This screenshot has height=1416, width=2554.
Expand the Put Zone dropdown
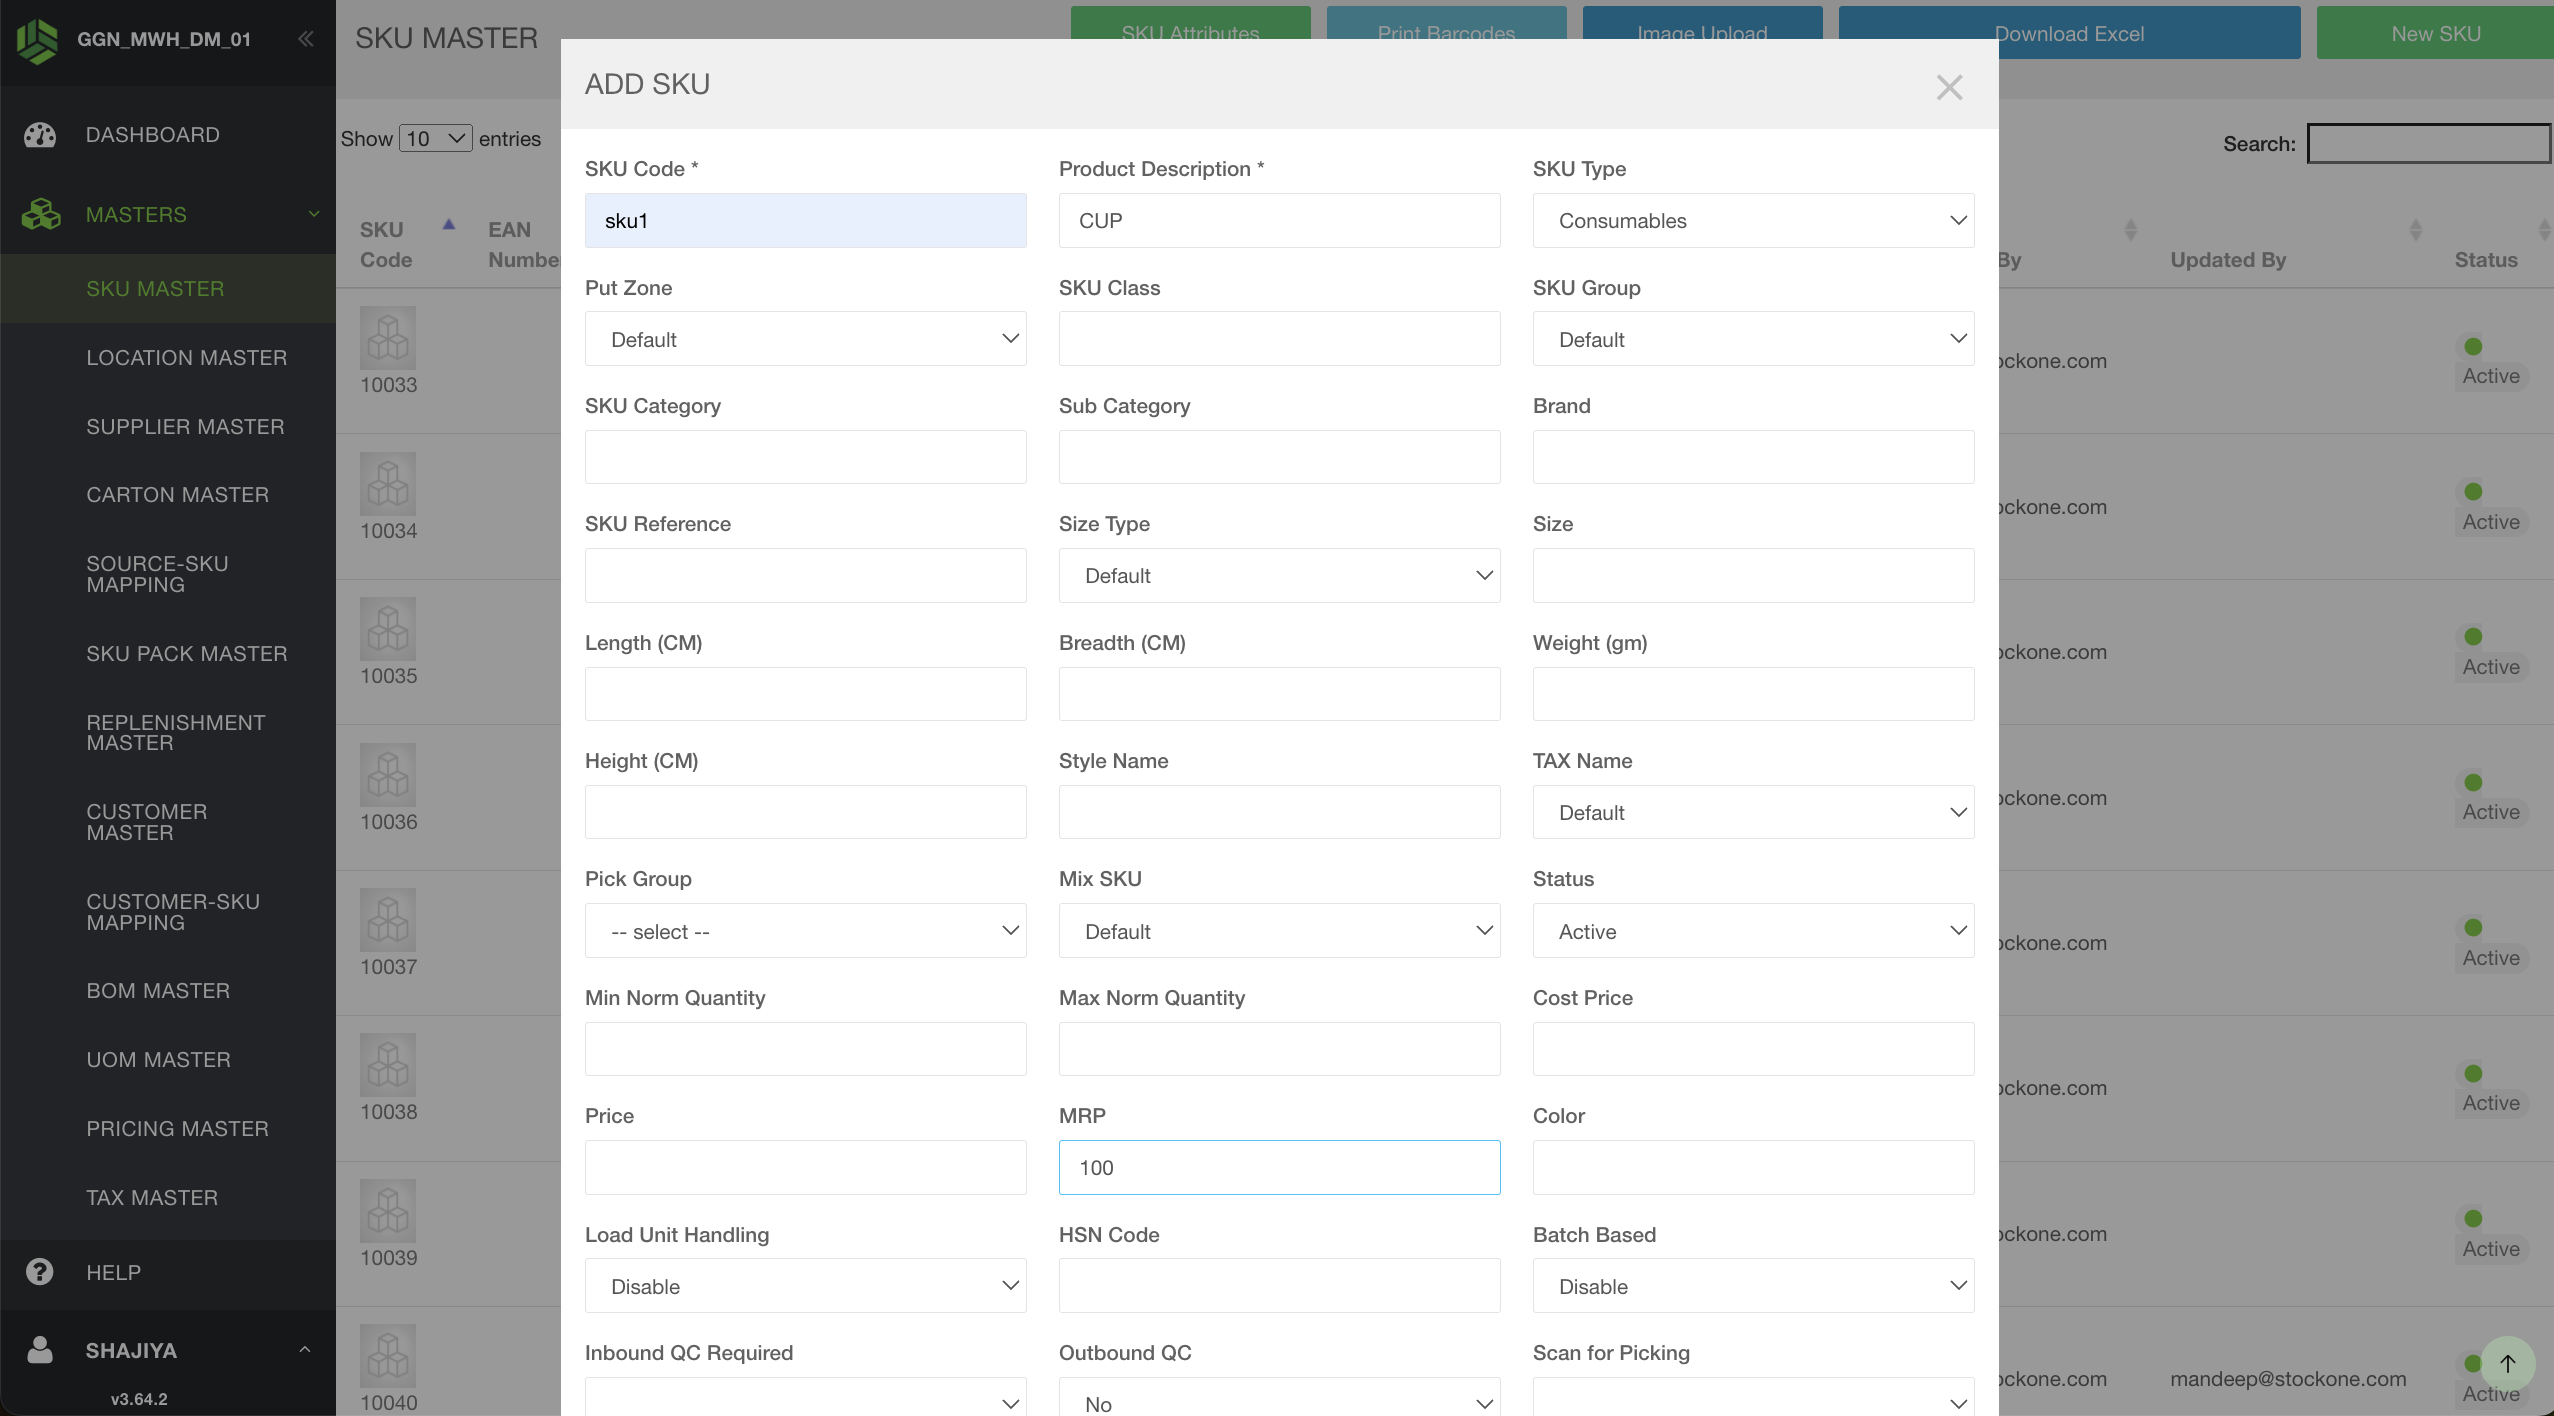[x=805, y=339]
